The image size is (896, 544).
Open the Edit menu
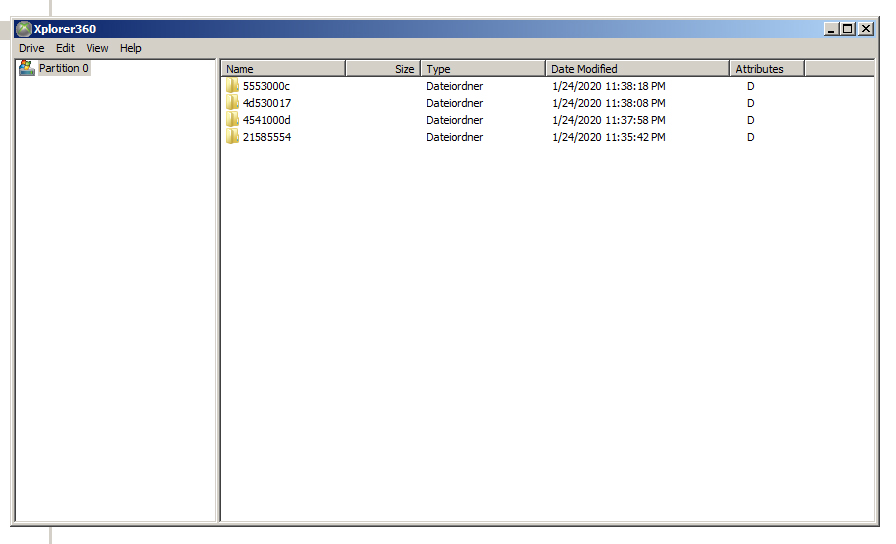click(65, 48)
